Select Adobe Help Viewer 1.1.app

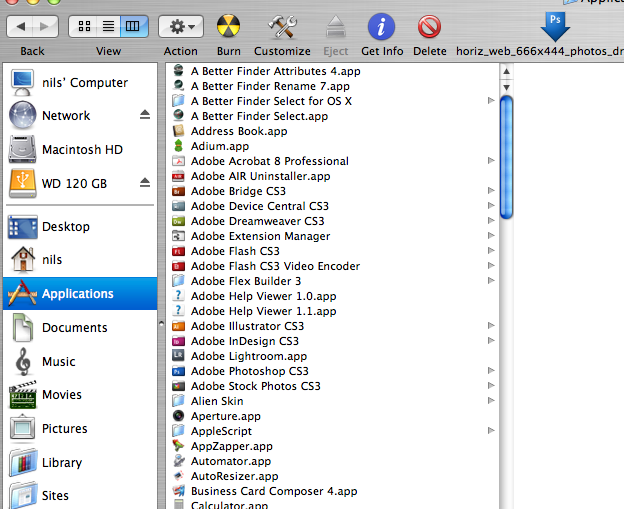(263, 311)
